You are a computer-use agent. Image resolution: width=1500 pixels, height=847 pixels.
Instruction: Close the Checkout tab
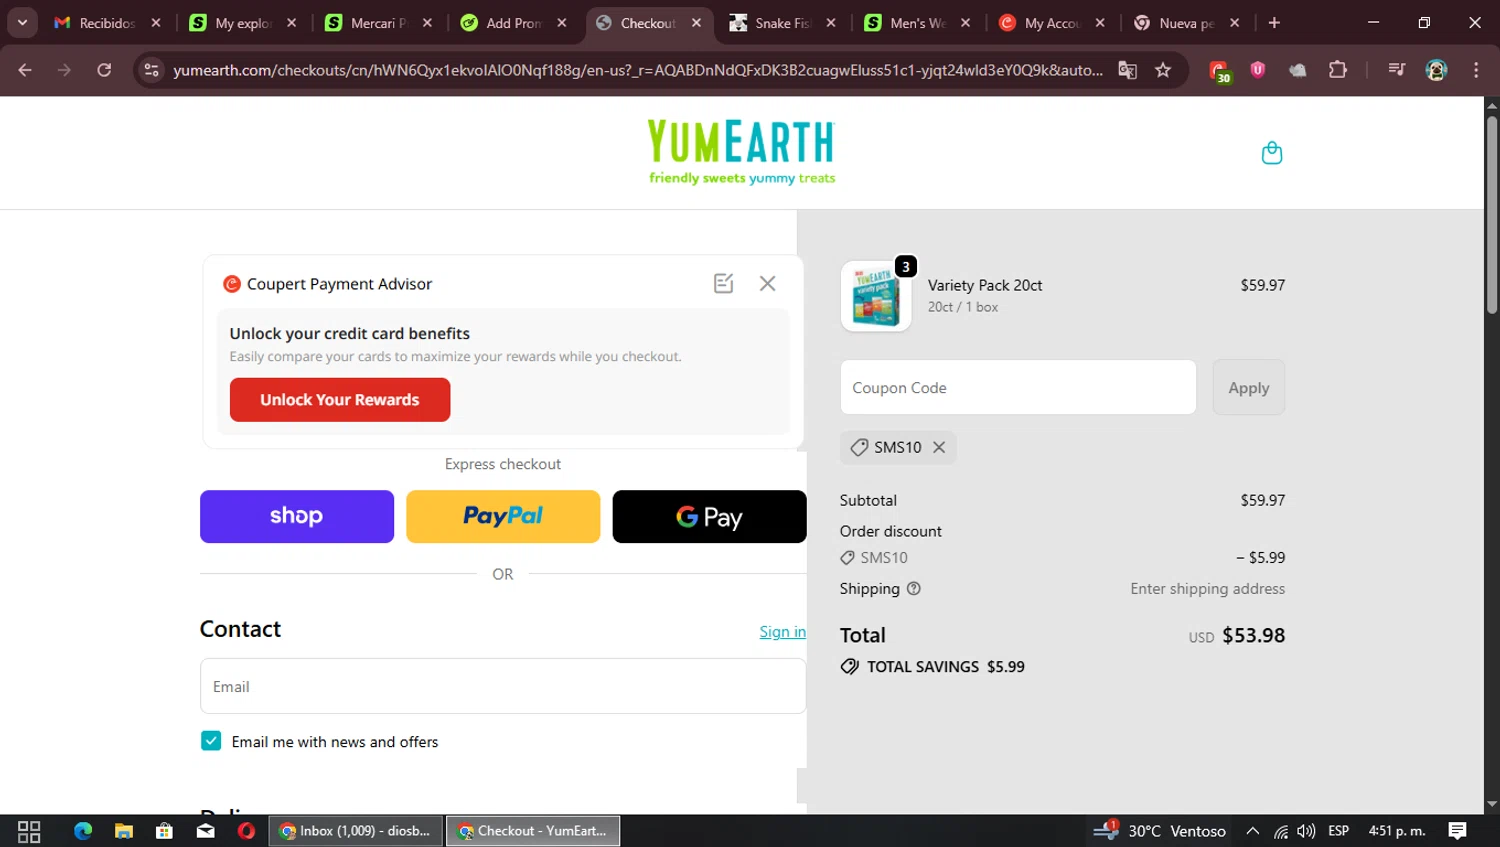[696, 23]
